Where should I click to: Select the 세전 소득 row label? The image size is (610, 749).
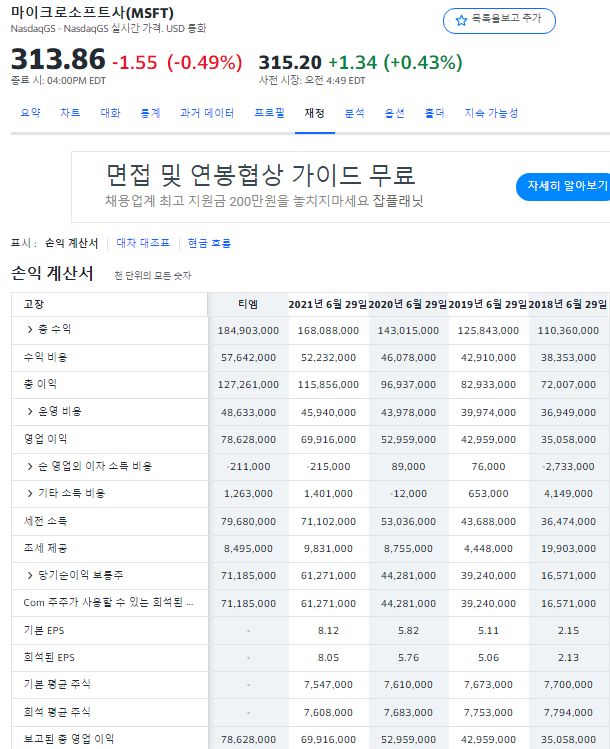coord(45,521)
